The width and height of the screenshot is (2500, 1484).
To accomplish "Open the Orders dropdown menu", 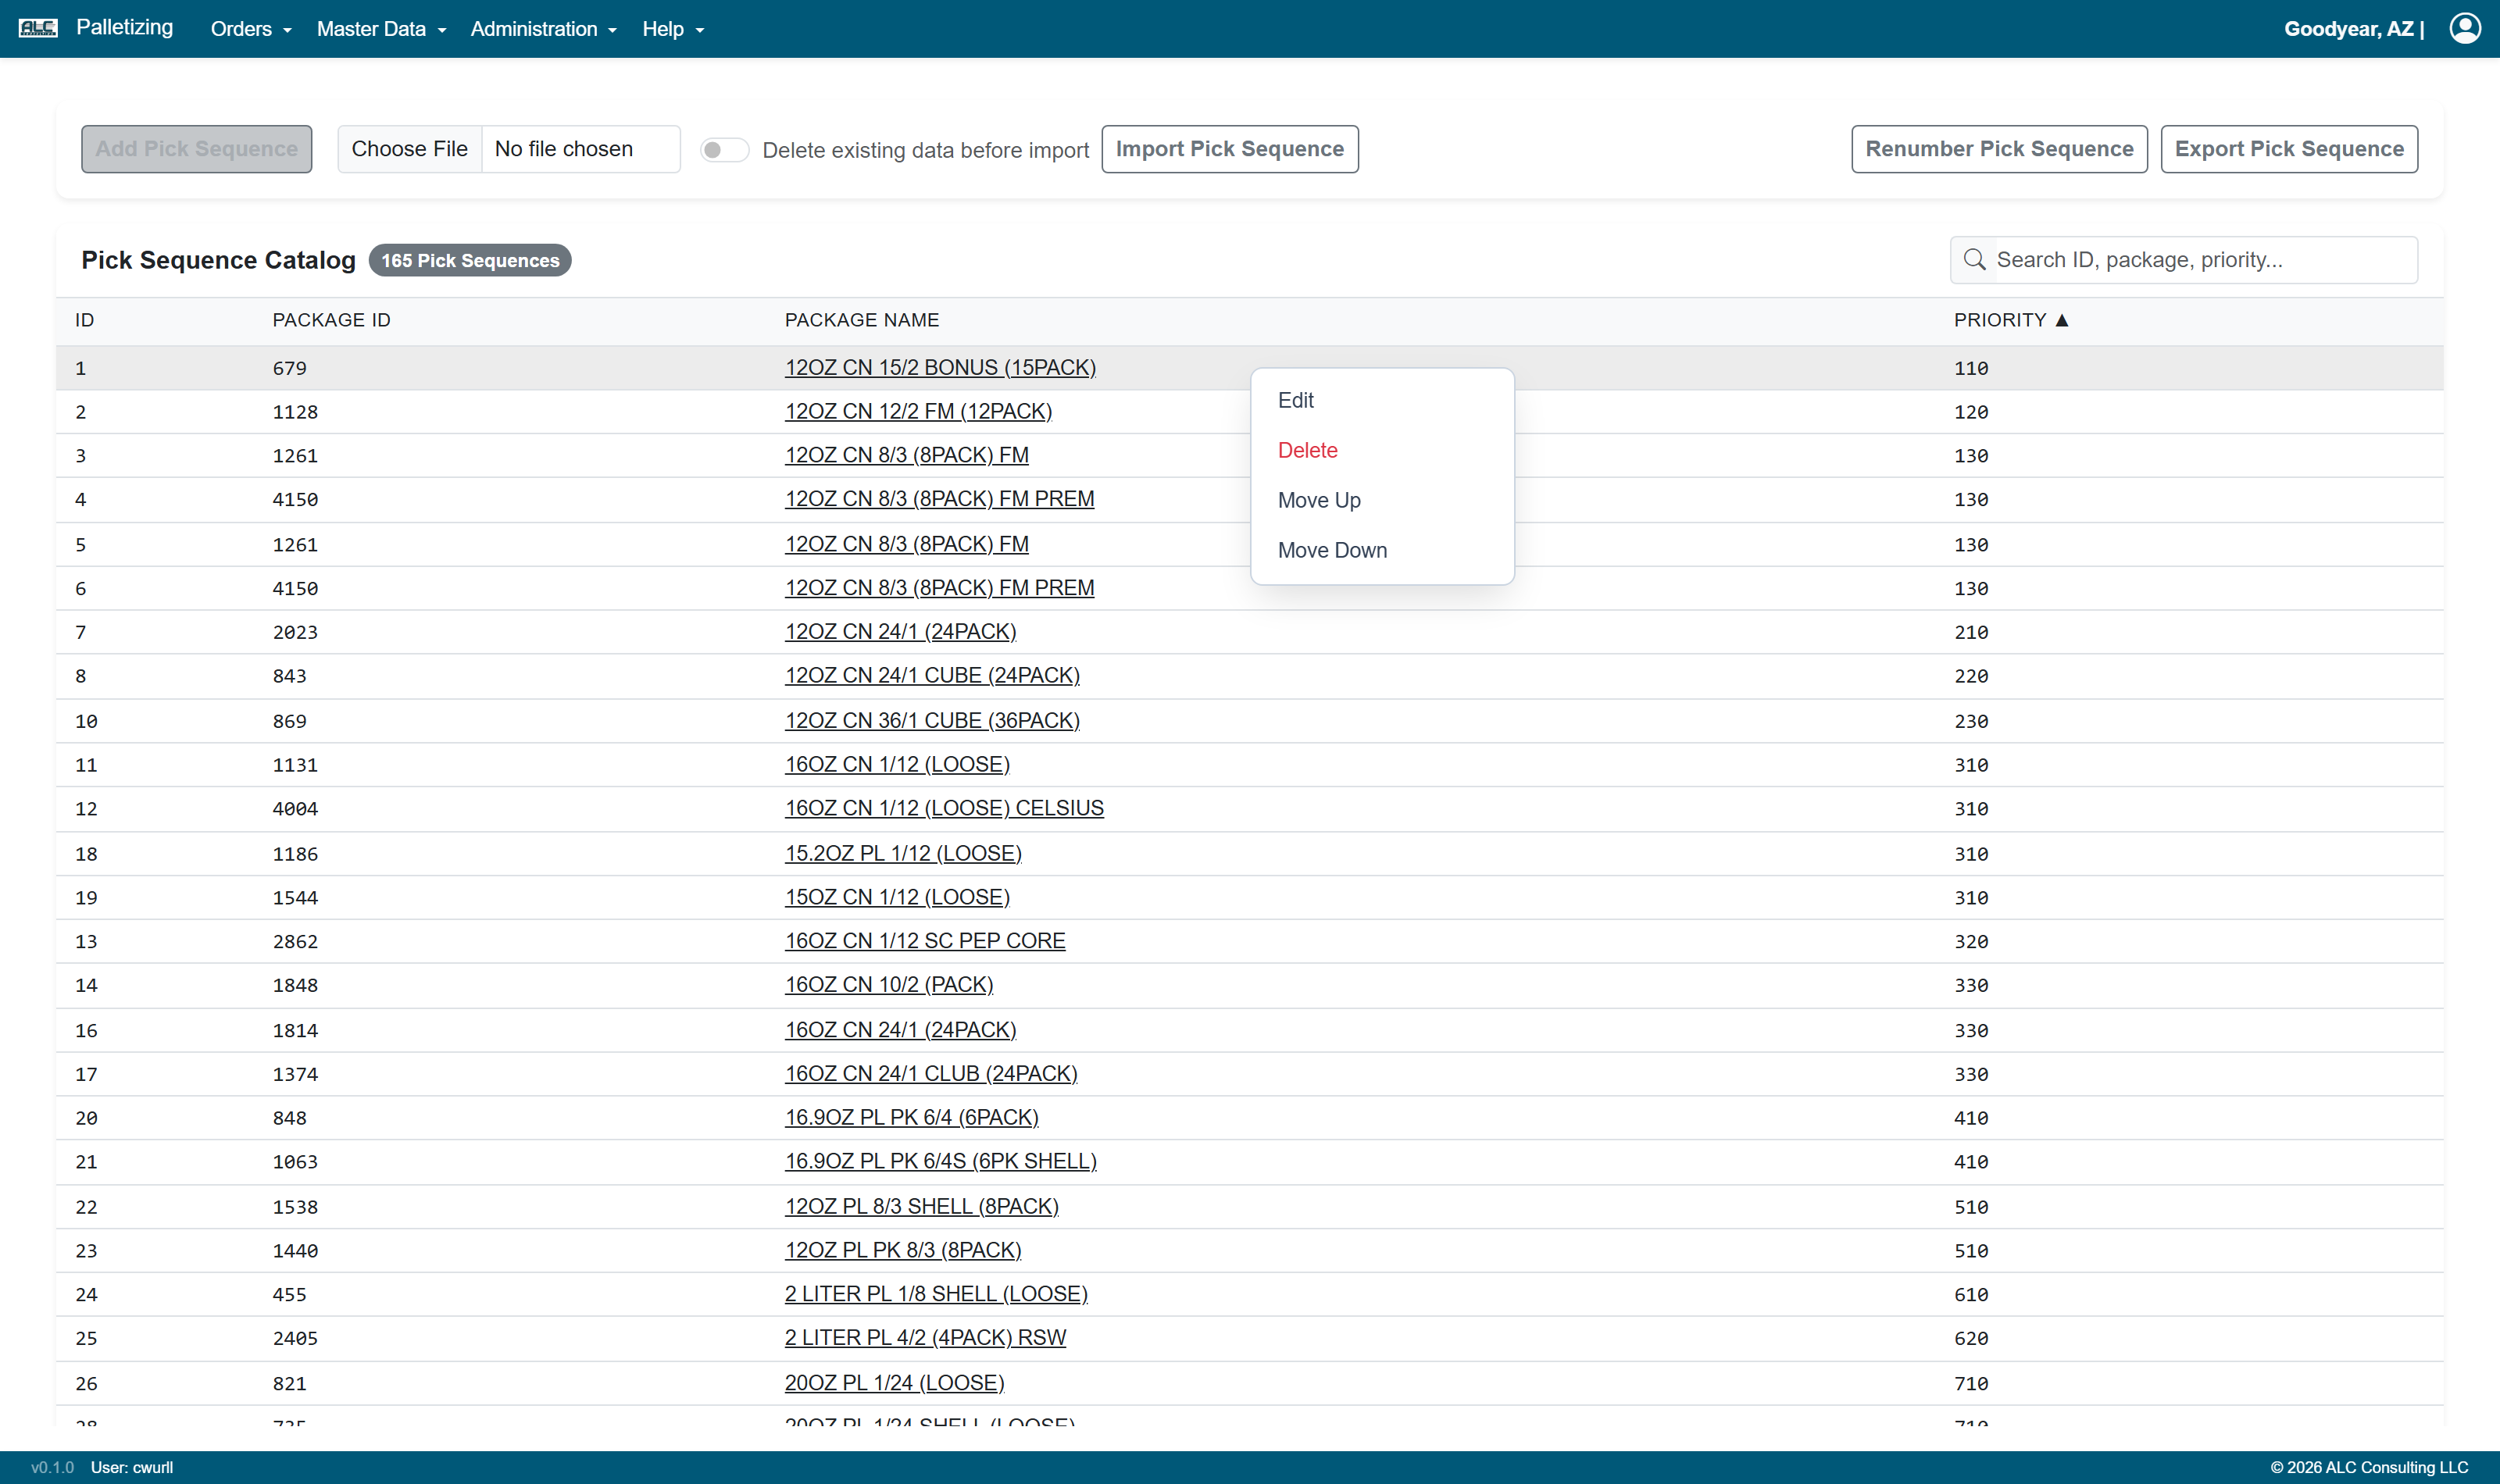I will pos(251,29).
